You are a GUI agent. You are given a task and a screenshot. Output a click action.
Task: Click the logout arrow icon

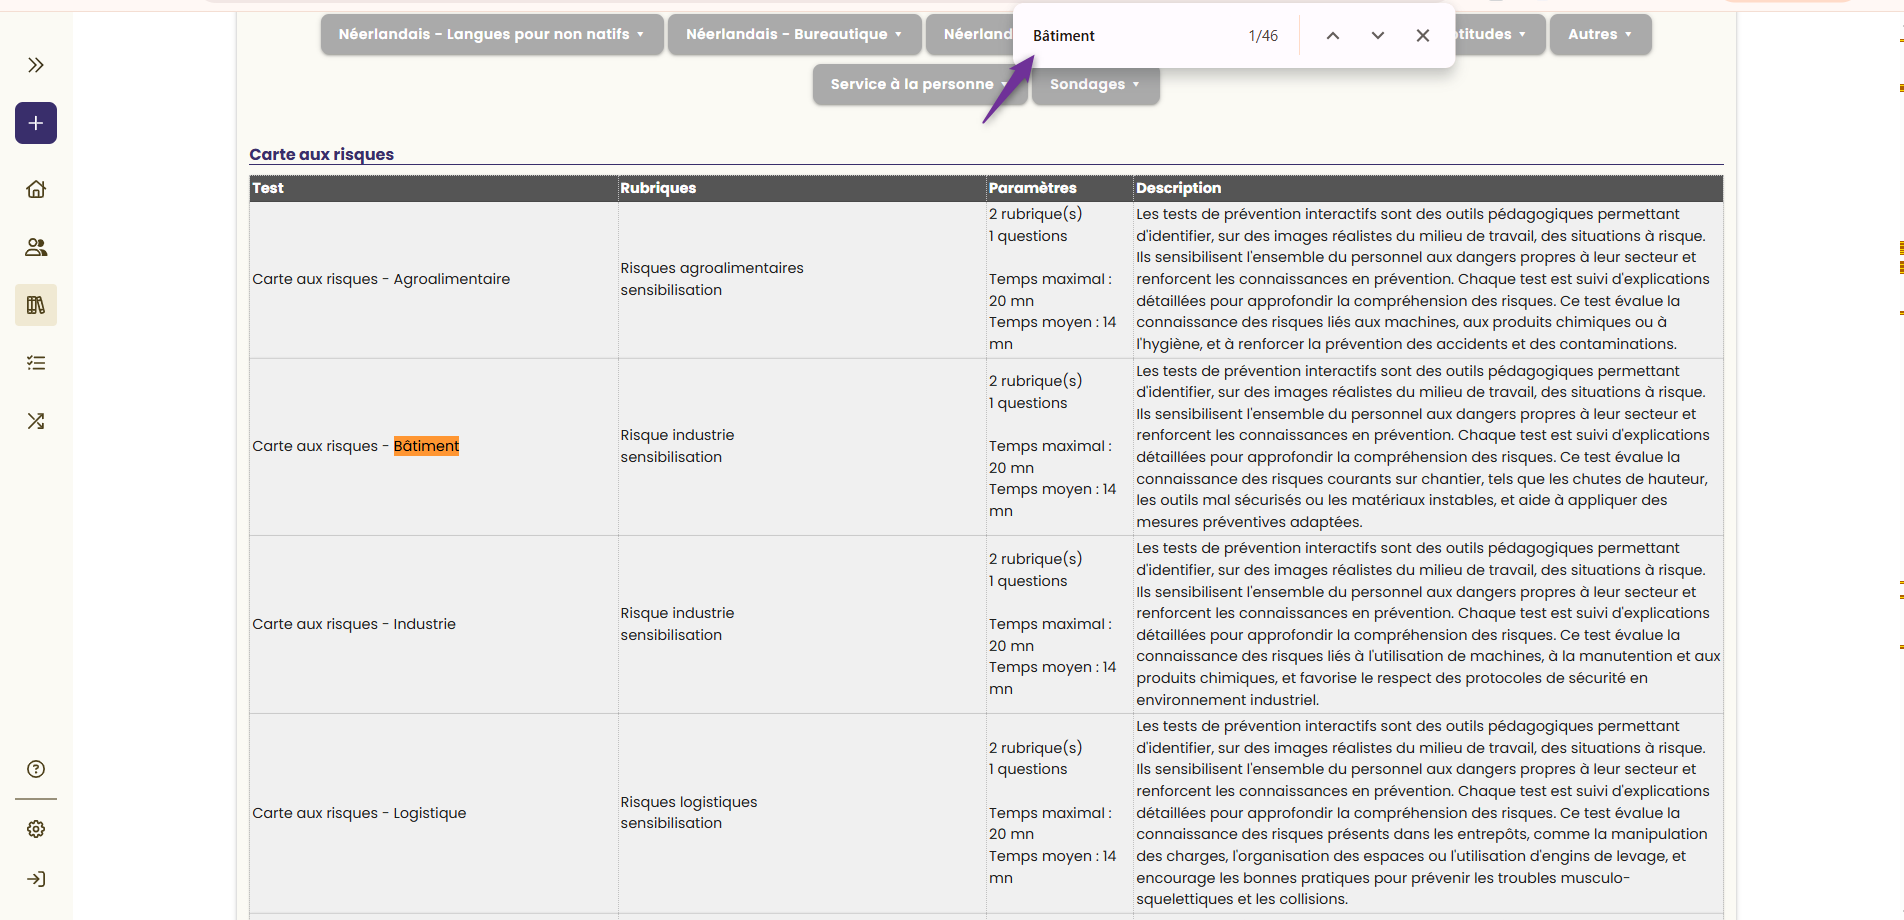point(36,879)
